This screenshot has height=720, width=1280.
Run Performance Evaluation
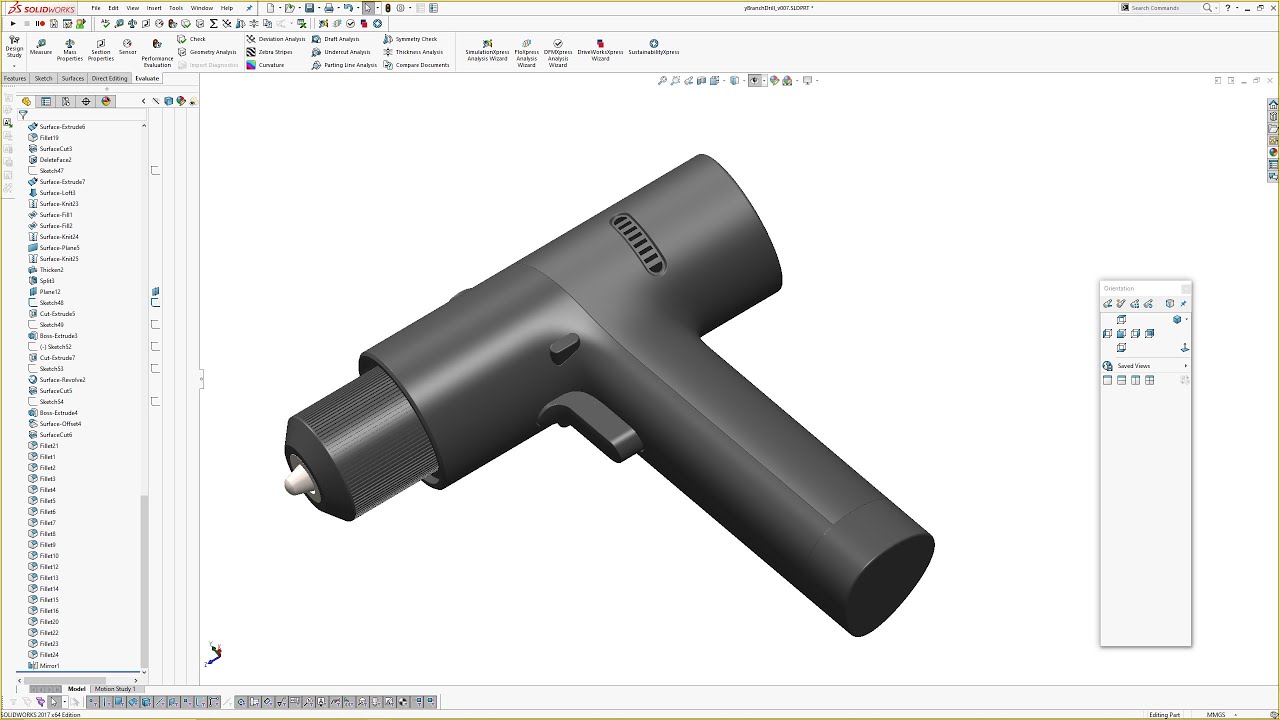[x=157, y=54]
